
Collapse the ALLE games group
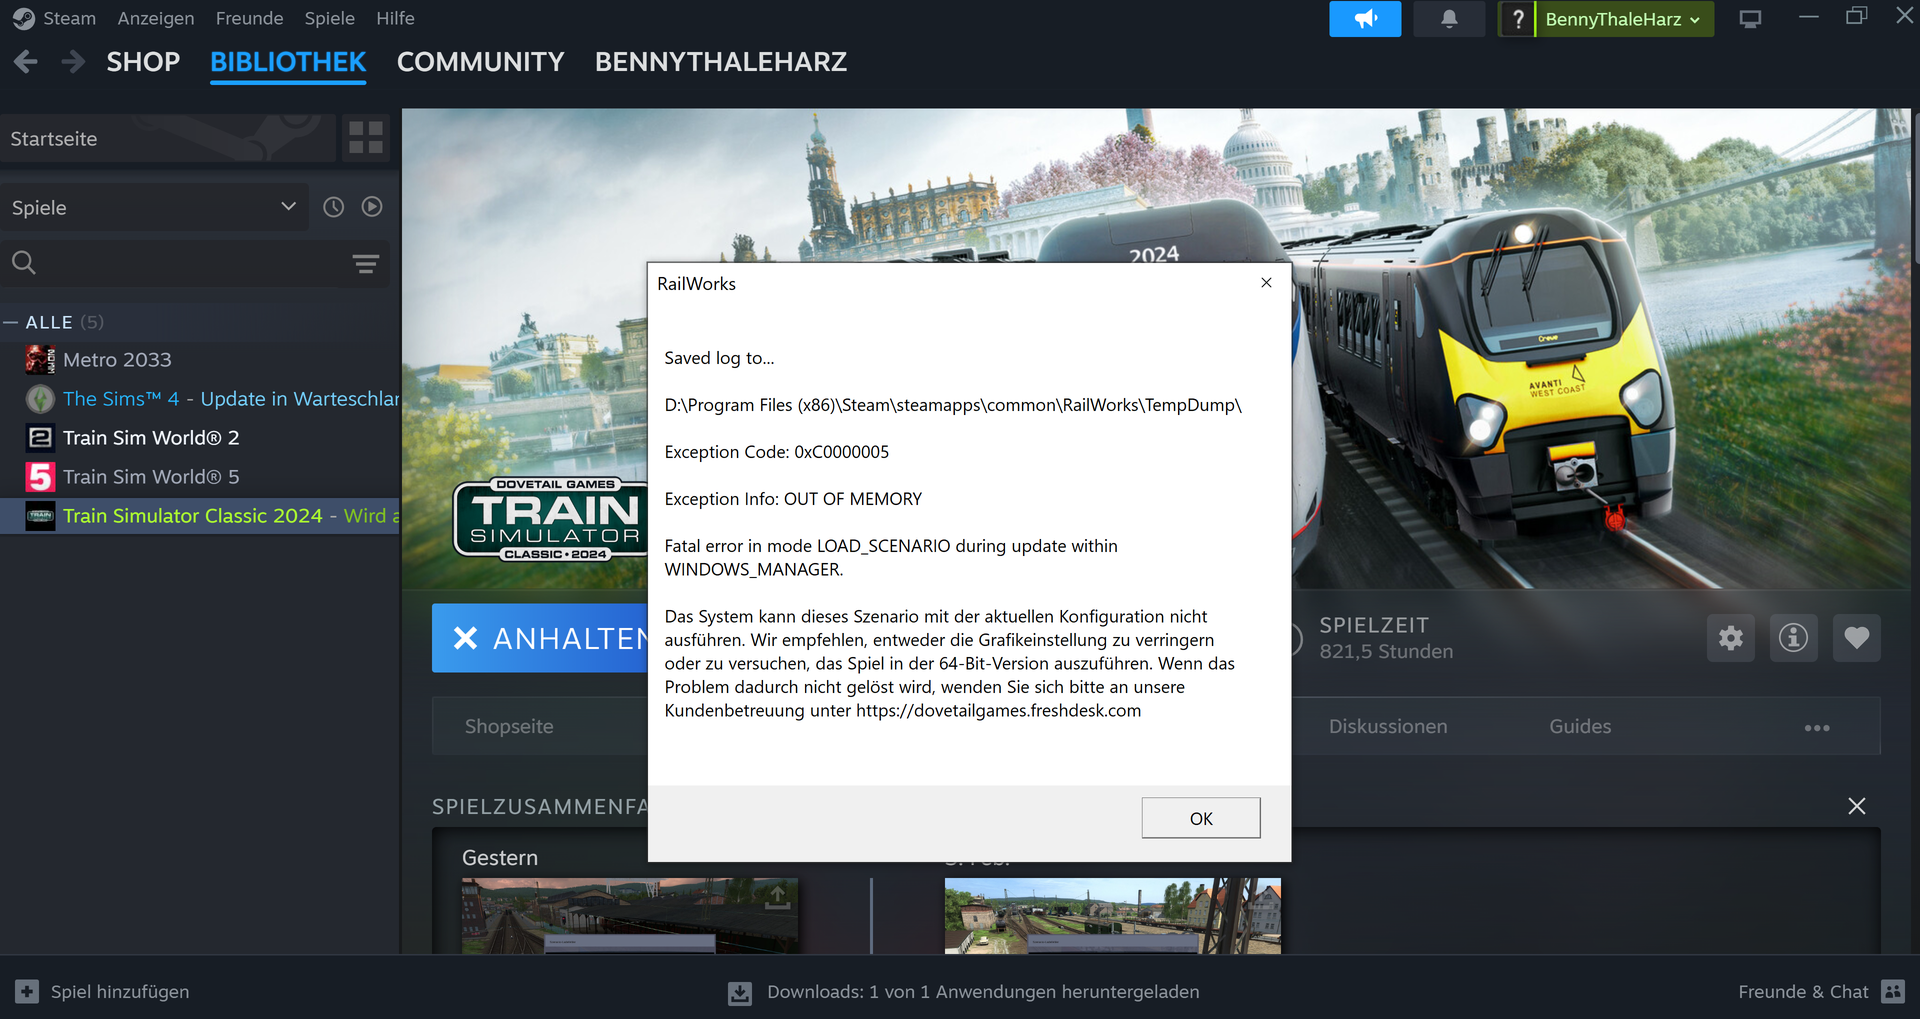(x=11, y=322)
